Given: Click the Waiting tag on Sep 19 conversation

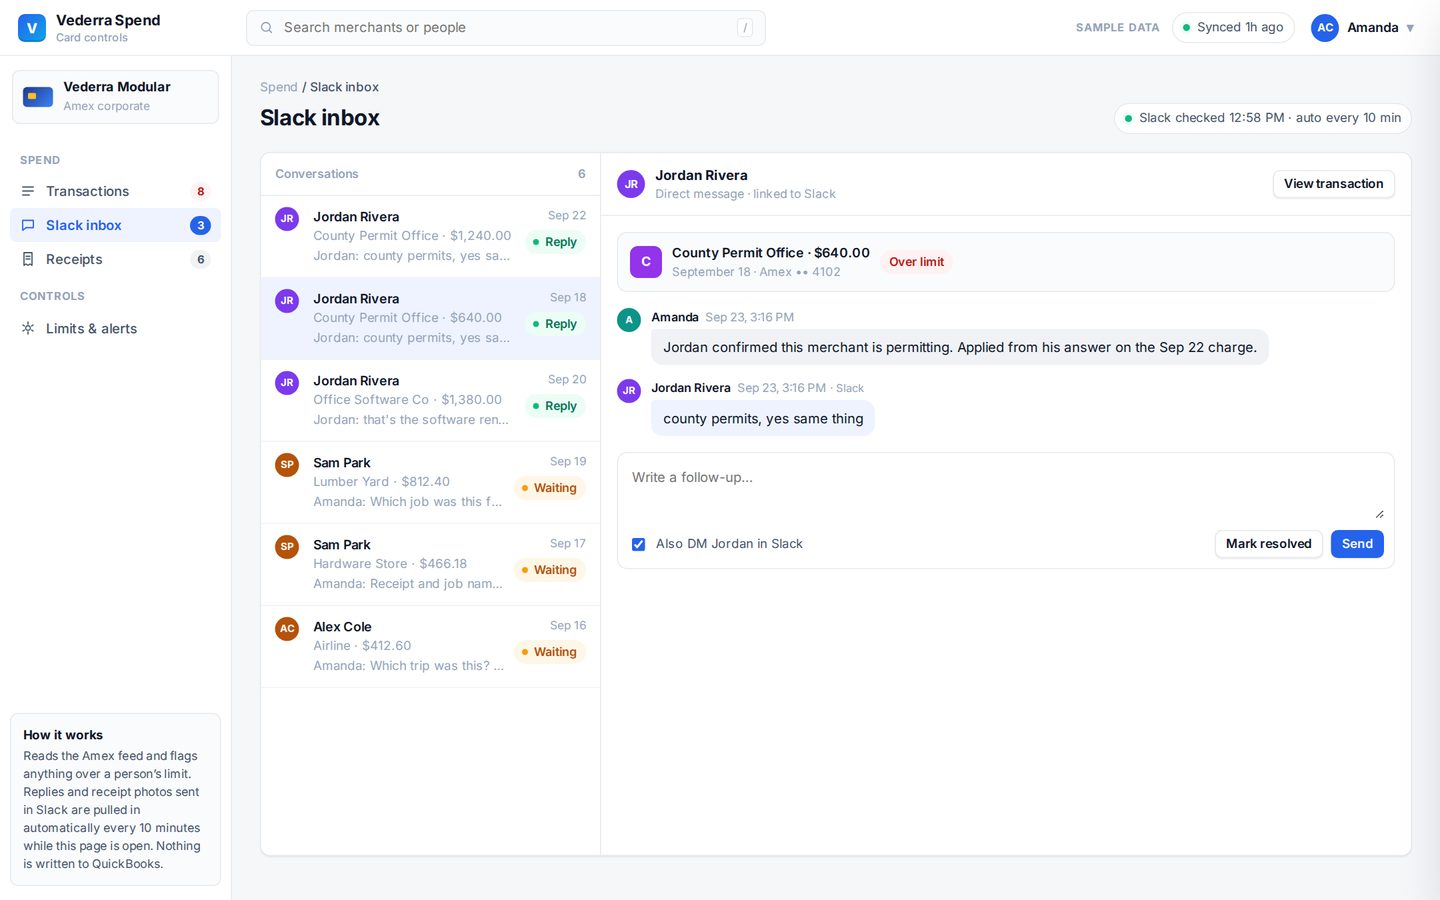Looking at the screenshot, I should [x=549, y=488].
